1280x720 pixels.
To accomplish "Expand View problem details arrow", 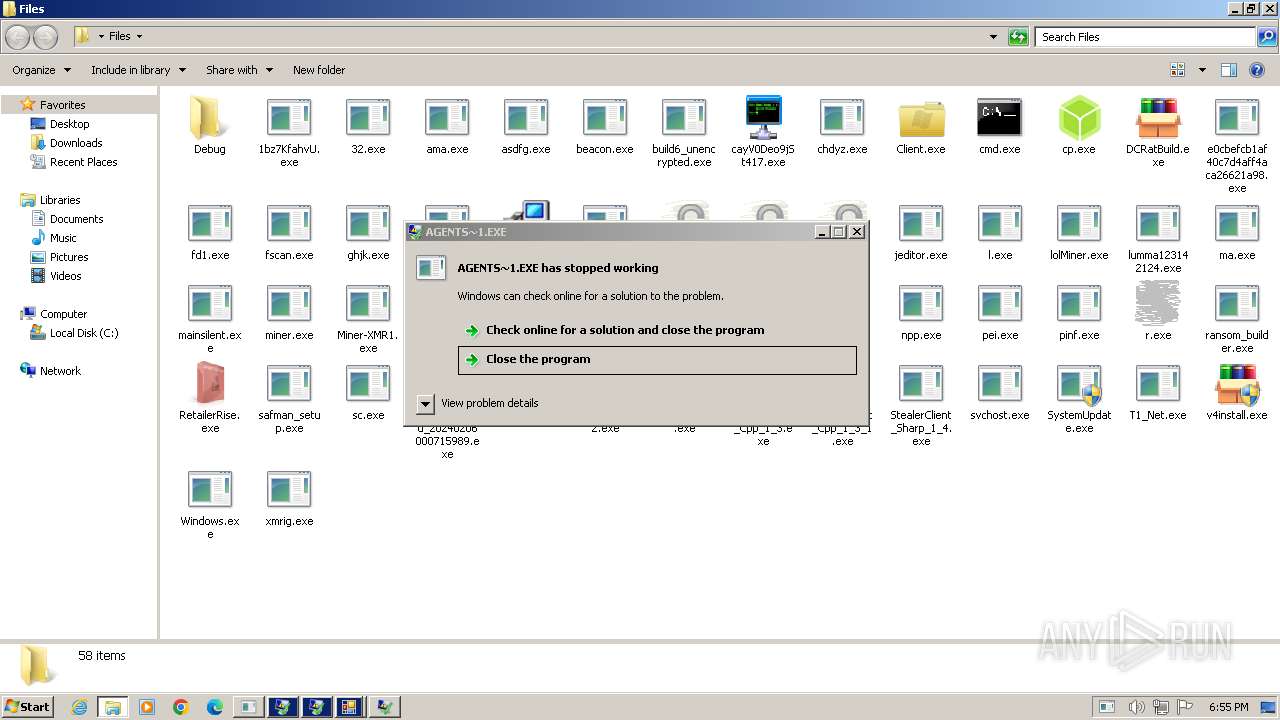I will (x=425, y=403).
